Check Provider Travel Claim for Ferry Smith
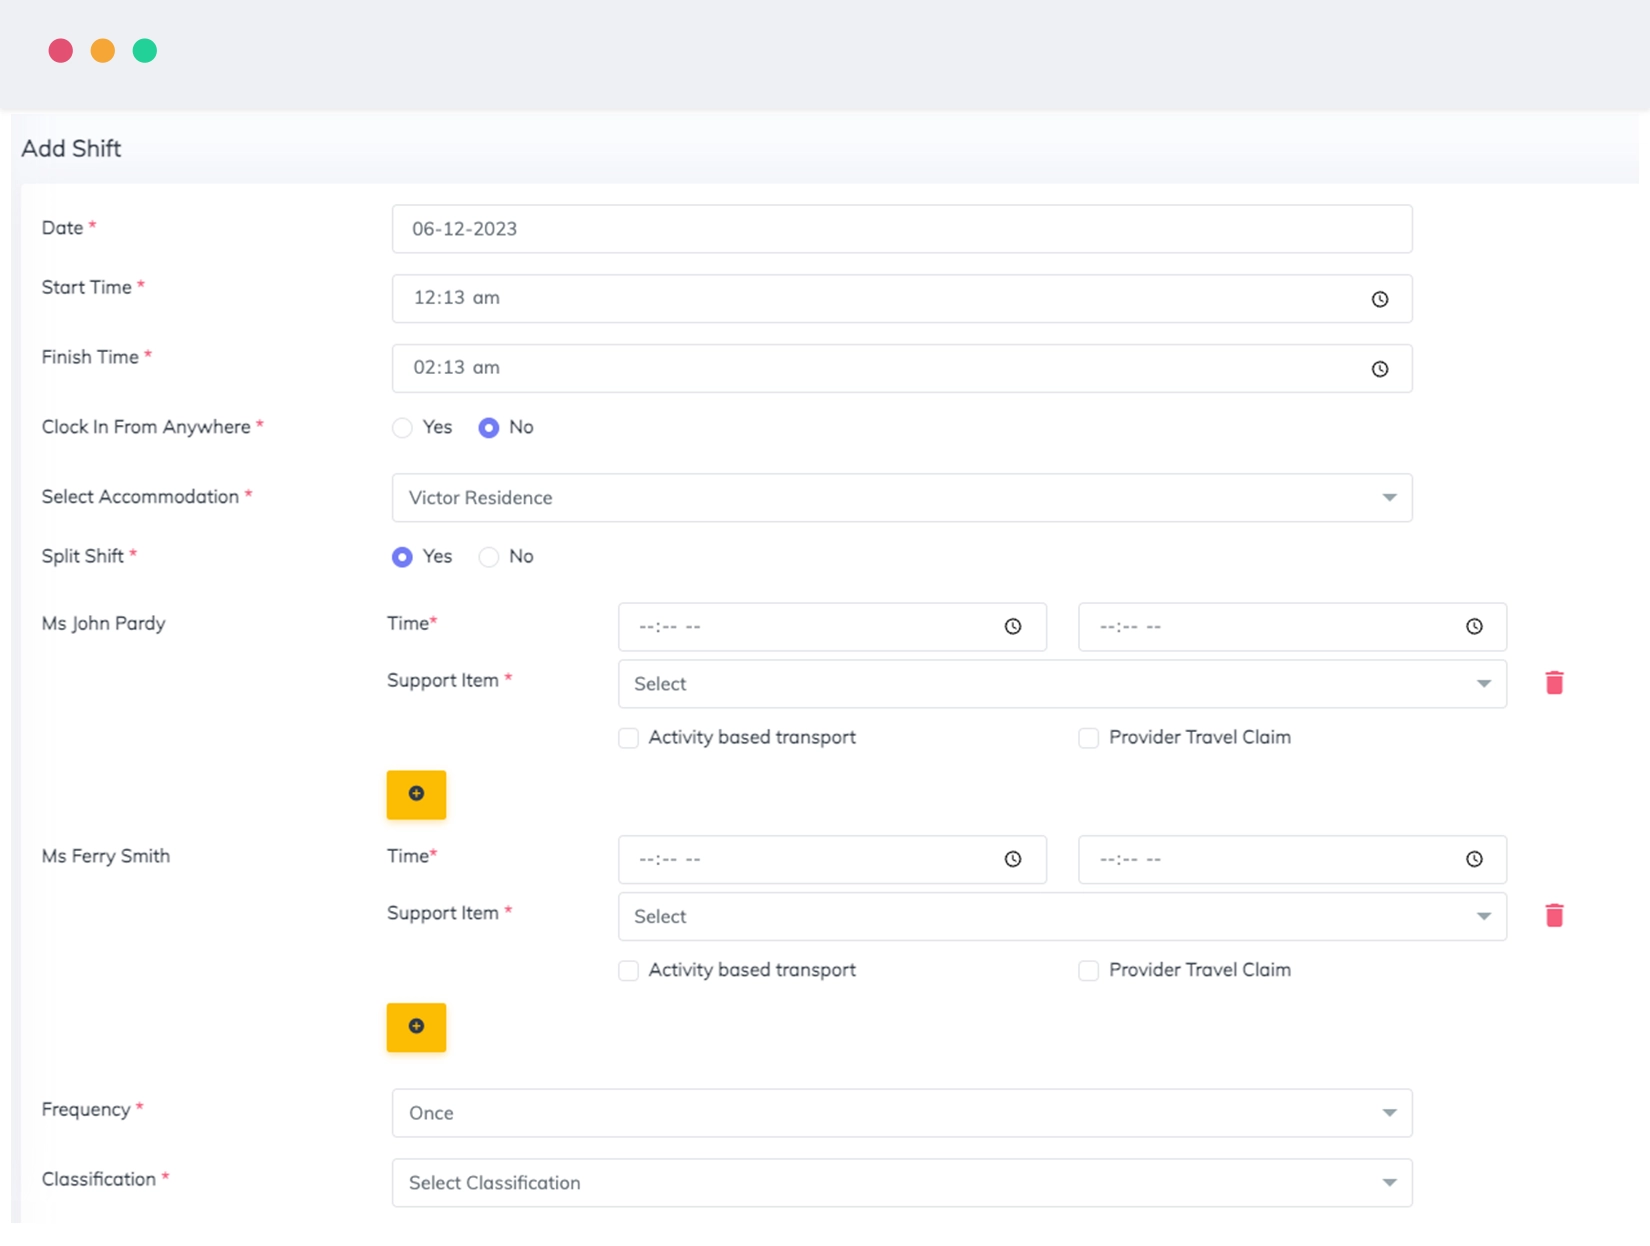This screenshot has width=1650, height=1246. 1088,970
